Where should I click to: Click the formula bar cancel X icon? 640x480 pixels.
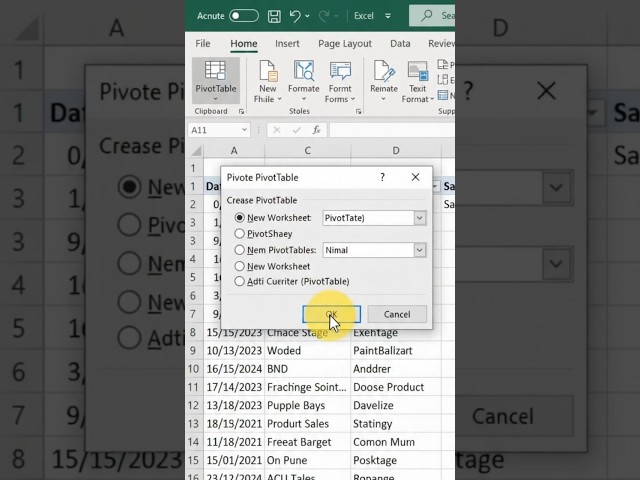click(277, 130)
